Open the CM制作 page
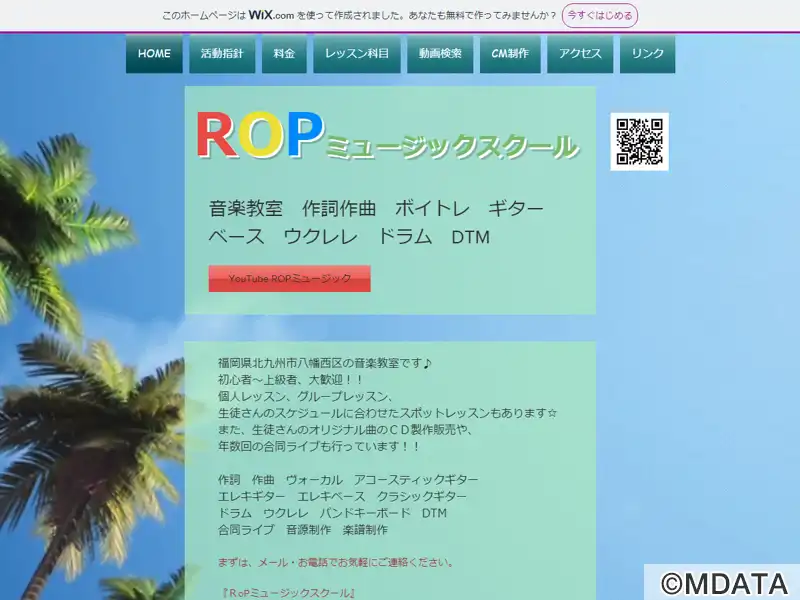Screen dimensions: 800x600 [x=510, y=54]
